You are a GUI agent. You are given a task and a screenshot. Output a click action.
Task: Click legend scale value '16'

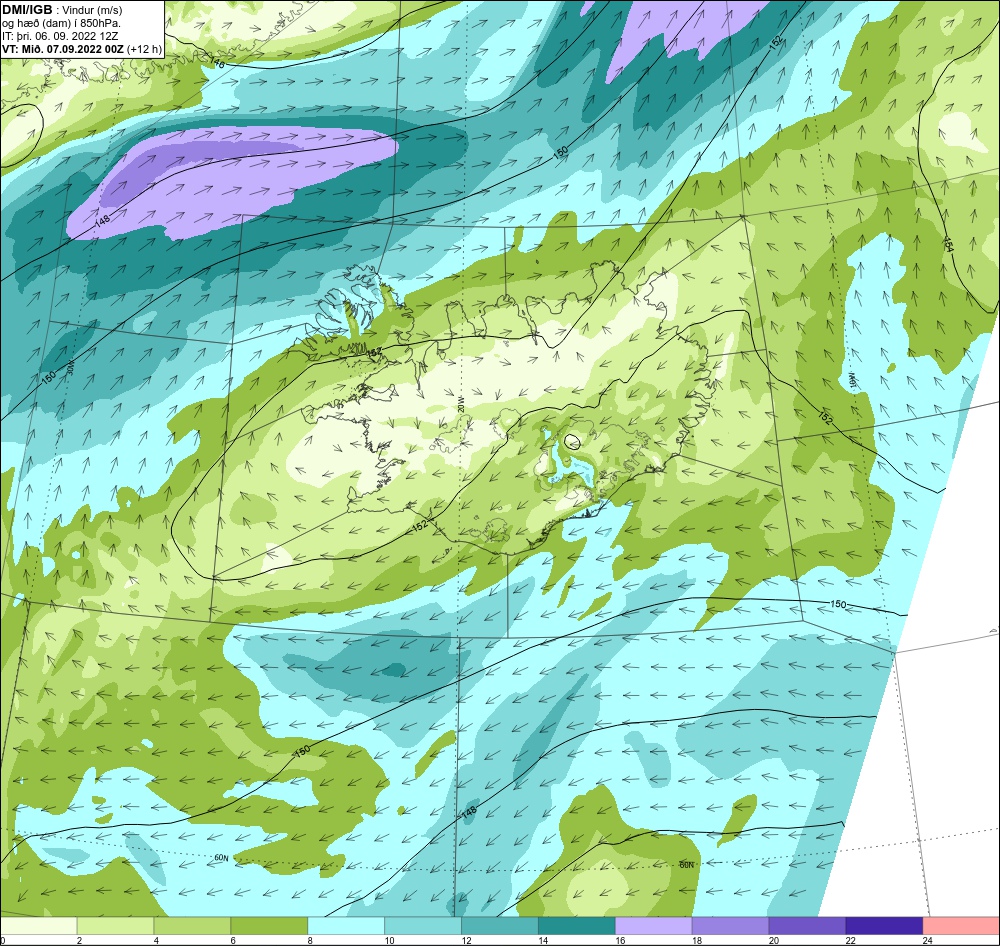click(620, 940)
